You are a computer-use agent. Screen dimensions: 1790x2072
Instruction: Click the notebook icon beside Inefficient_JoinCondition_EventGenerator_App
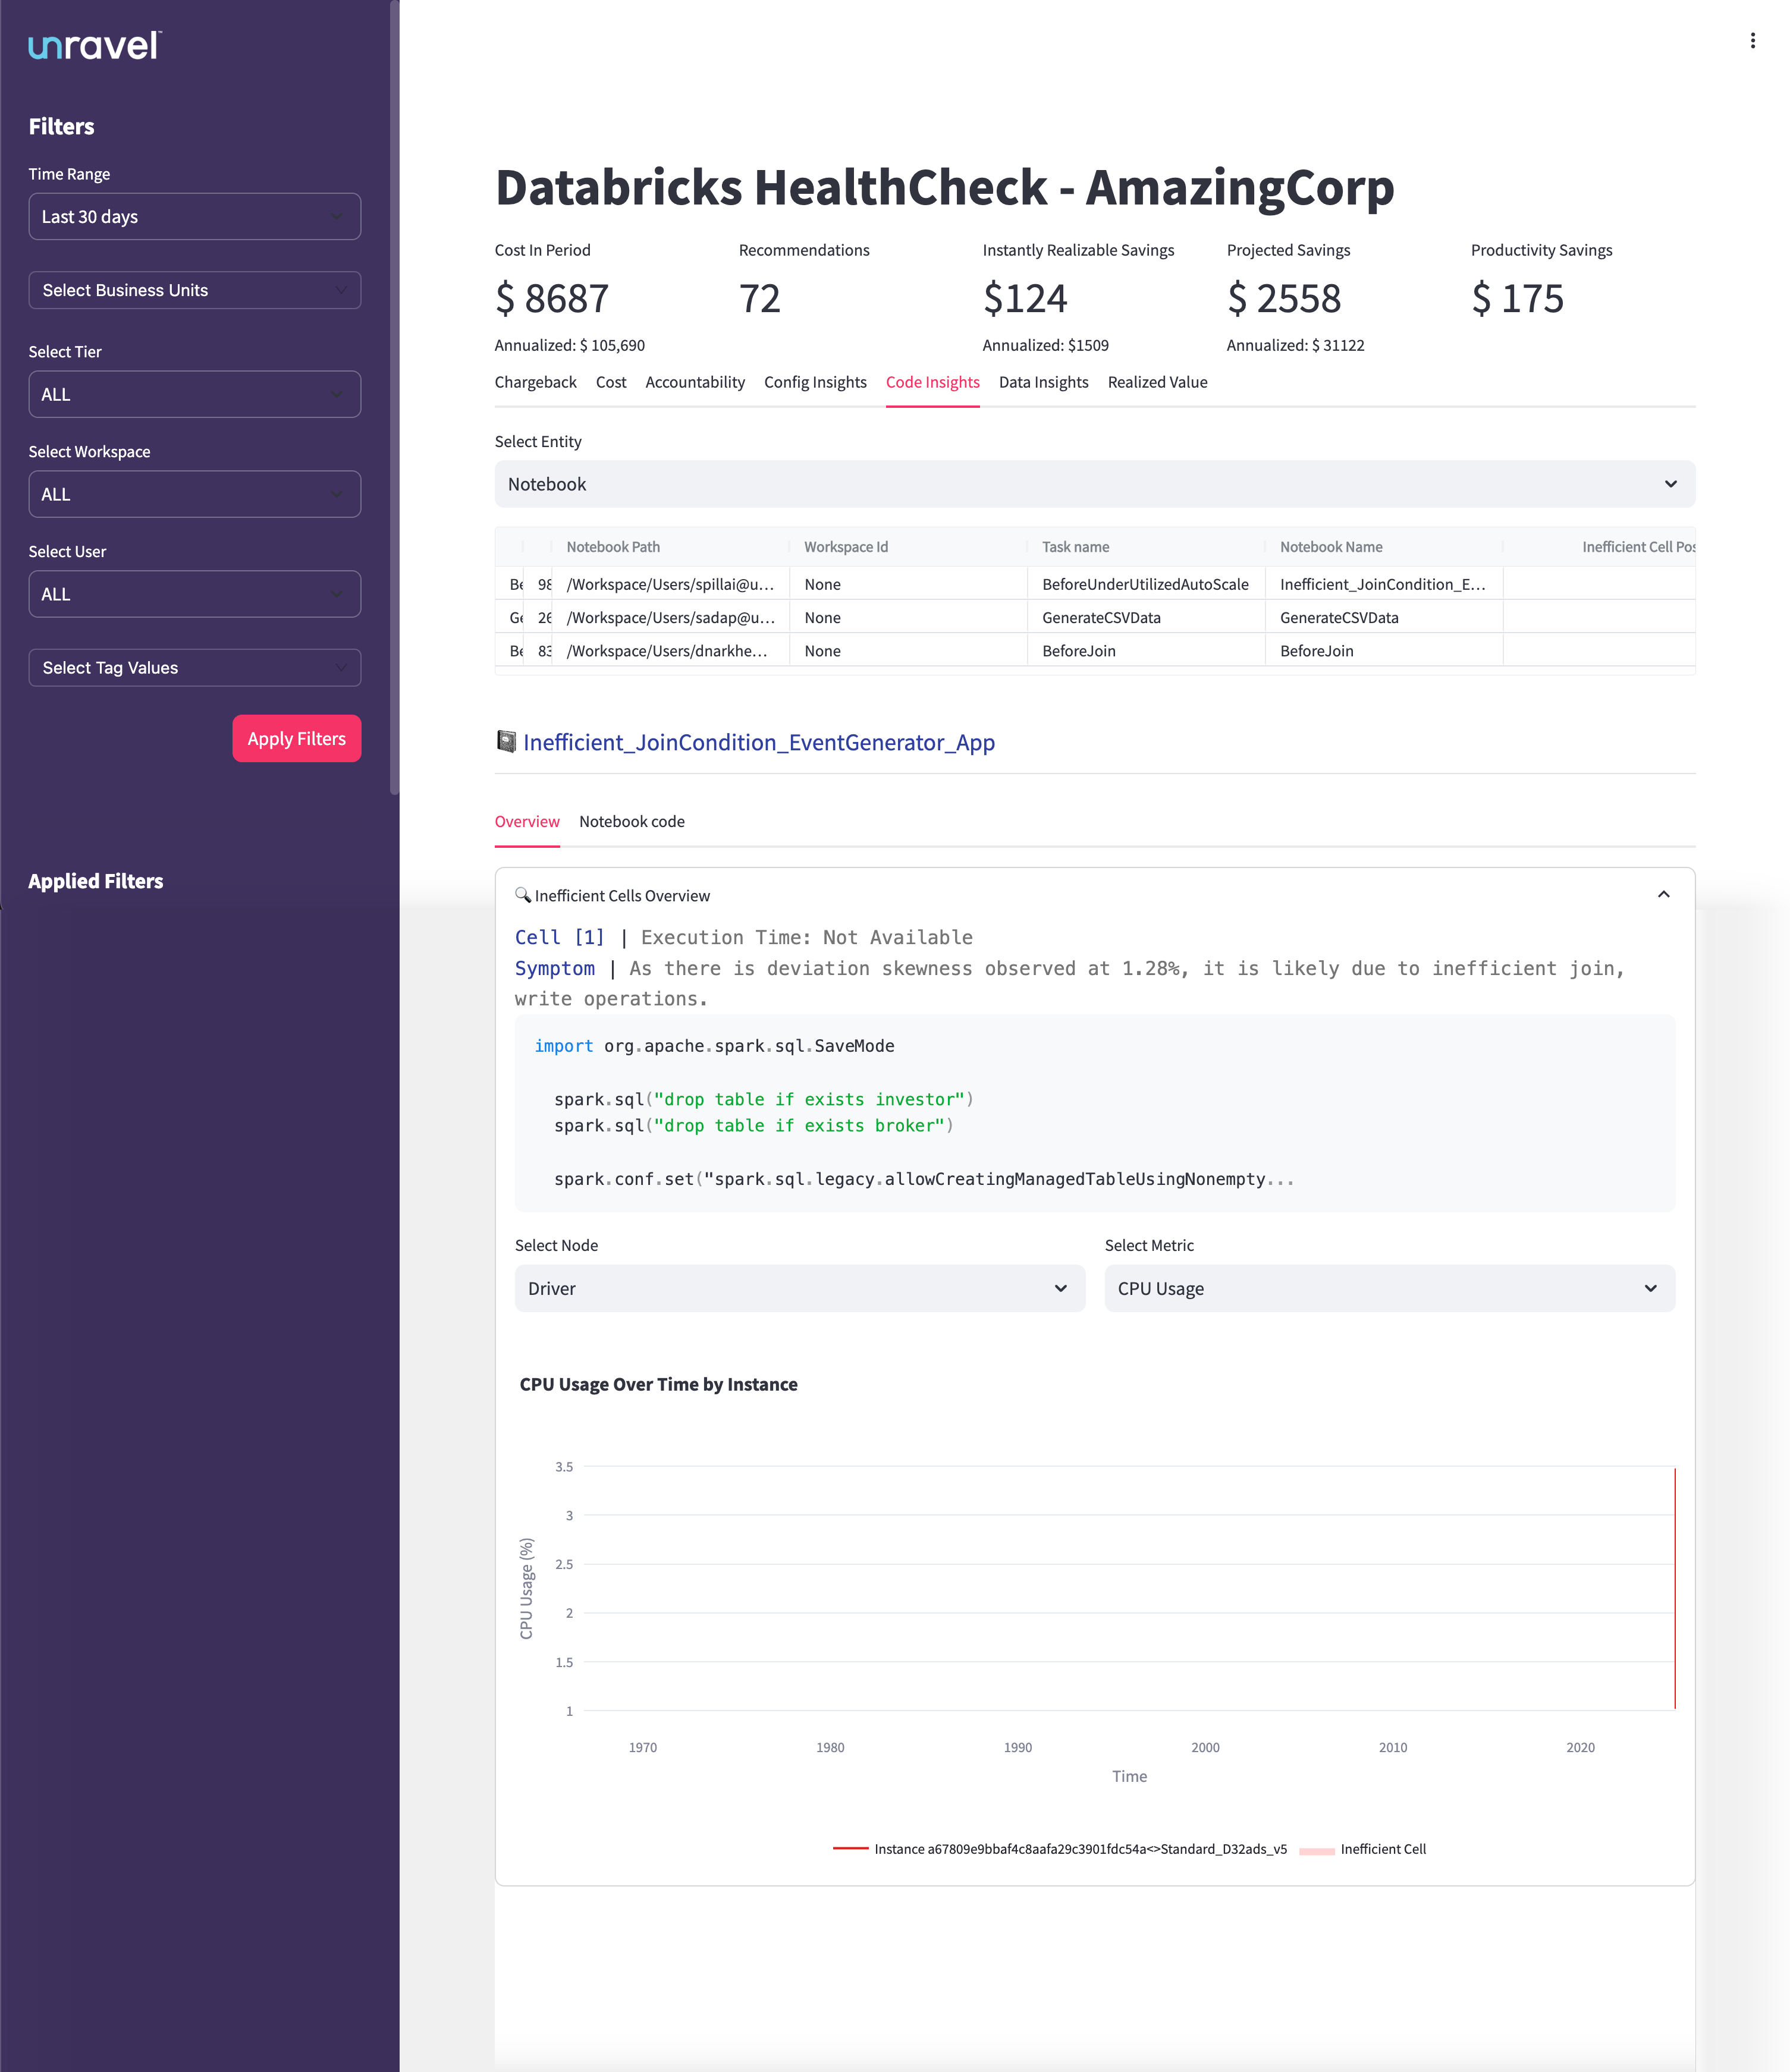(x=506, y=741)
